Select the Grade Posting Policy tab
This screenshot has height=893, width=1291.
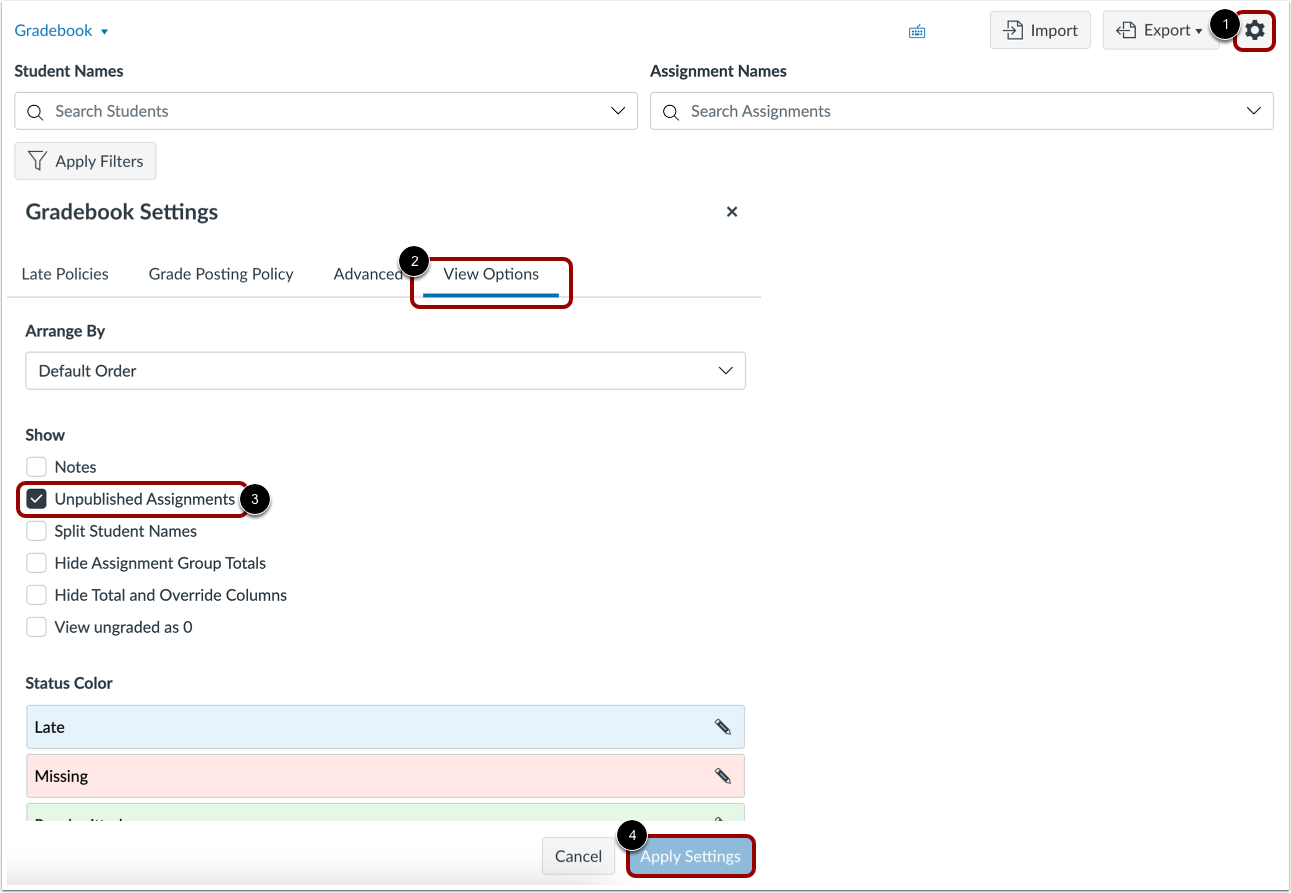[x=220, y=273]
